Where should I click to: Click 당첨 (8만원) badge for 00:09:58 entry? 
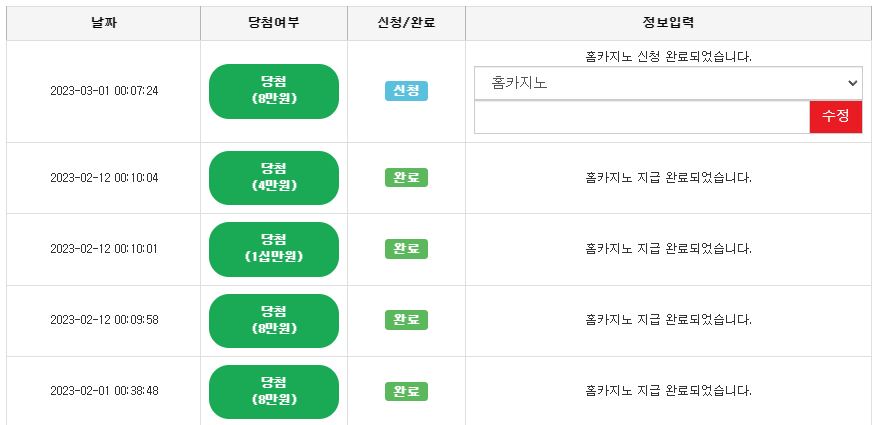coord(274,321)
